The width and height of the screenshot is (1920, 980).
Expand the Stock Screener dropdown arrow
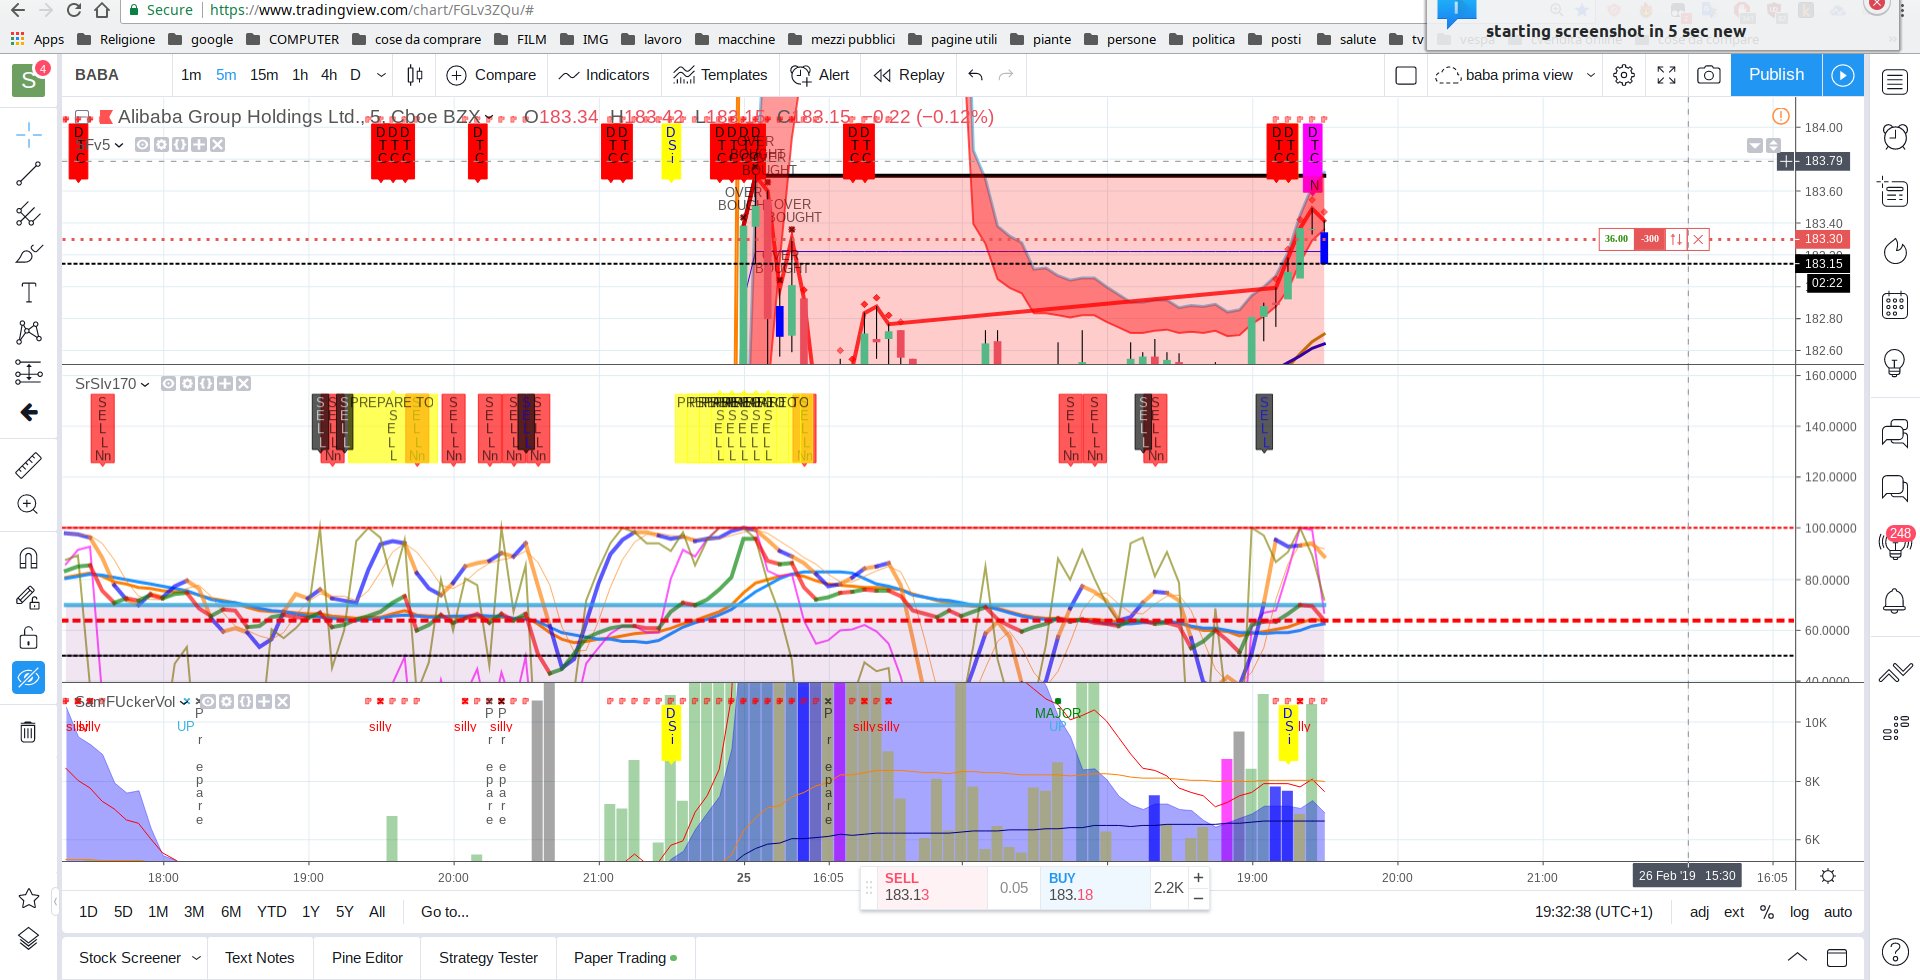(x=196, y=958)
